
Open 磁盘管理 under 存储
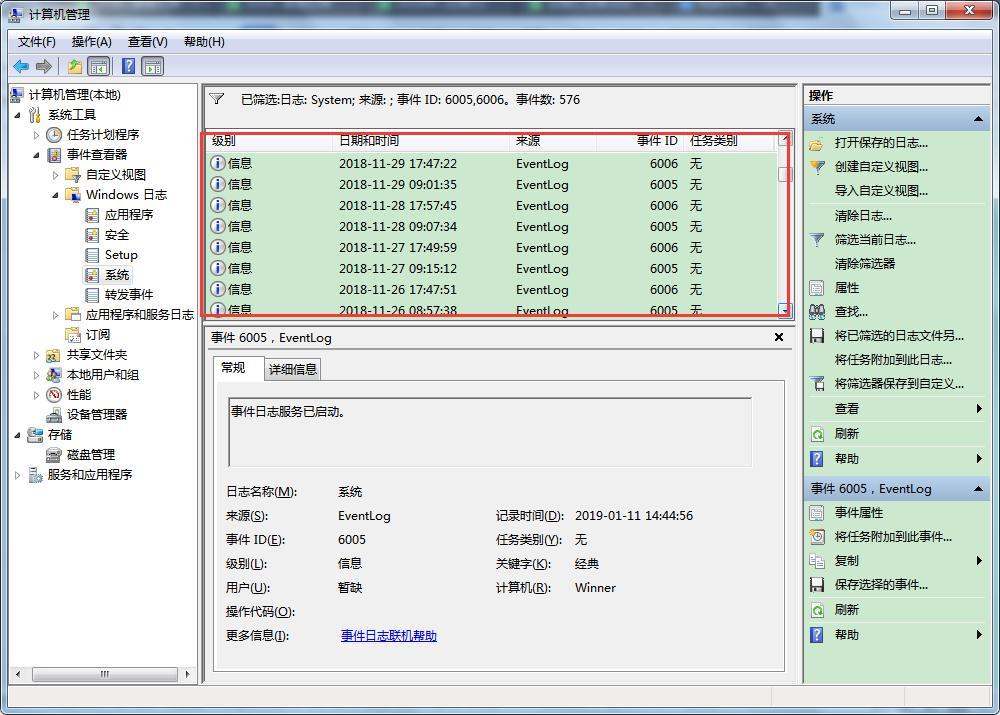tap(90, 455)
